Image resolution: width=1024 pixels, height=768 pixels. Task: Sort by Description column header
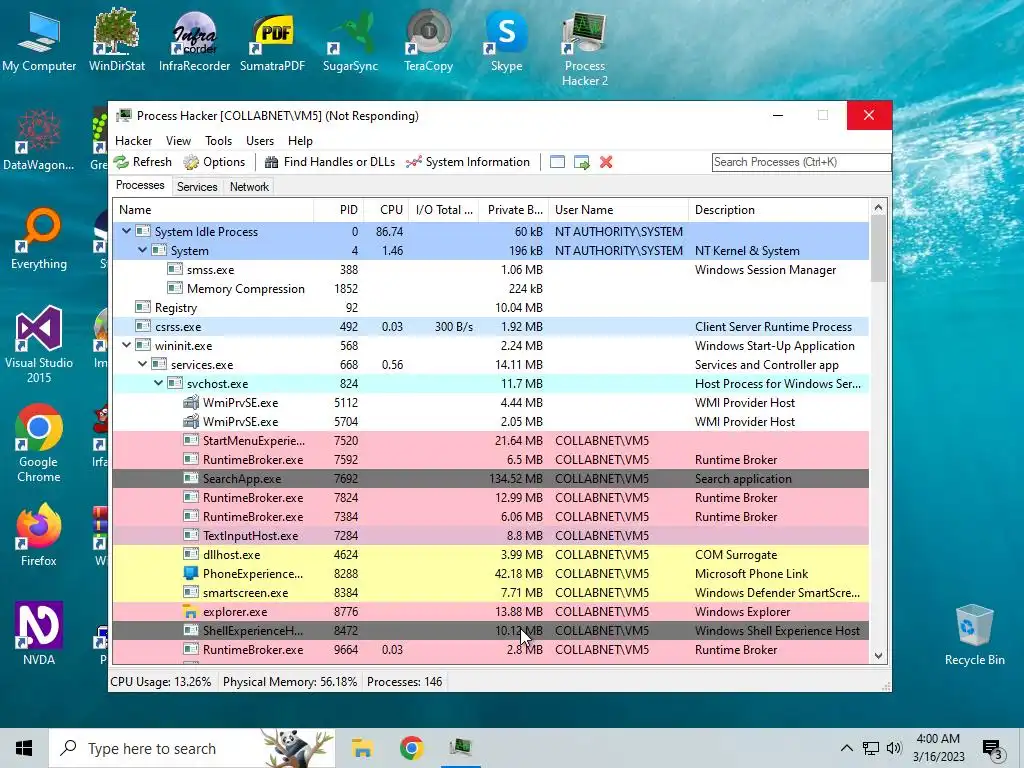click(x=778, y=210)
